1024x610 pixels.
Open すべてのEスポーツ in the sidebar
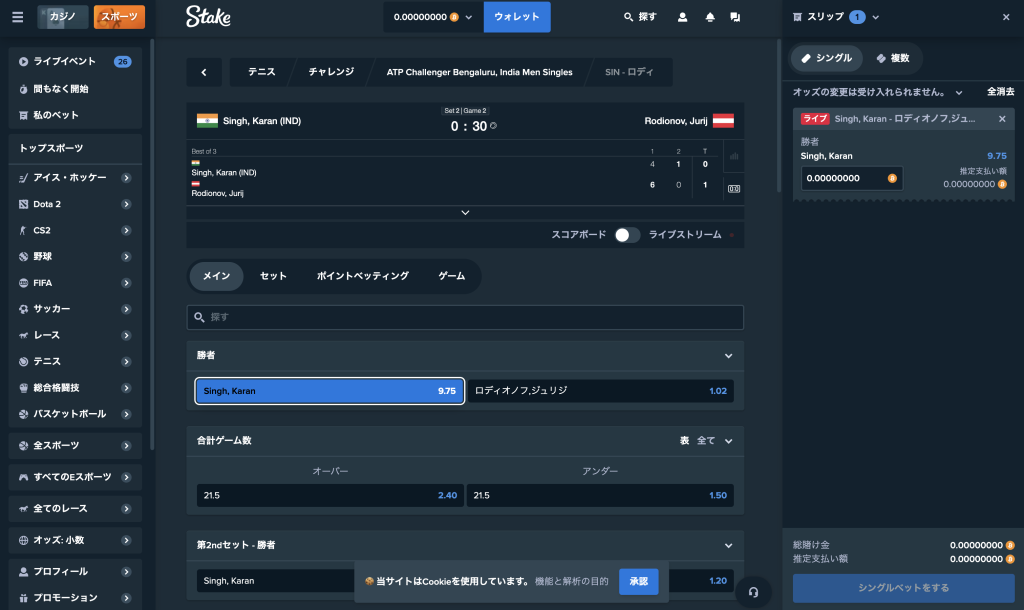pos(75,477)
